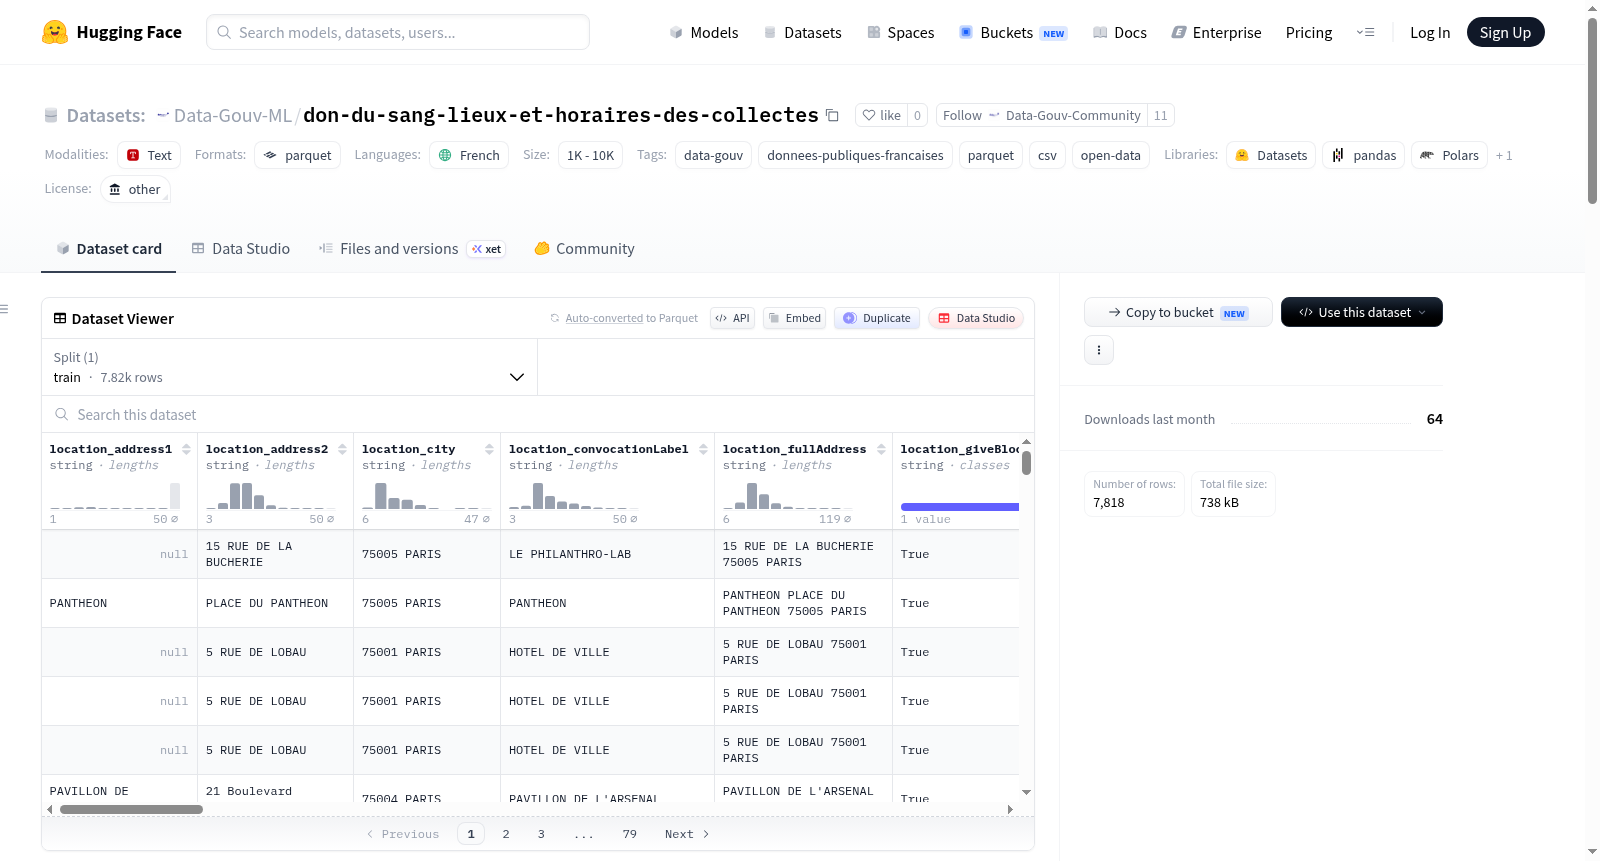Image resolution: width=1600 pixels, height=861 pixels.
Task: Sort the location_convocationLabel column
Action: [703, 449]
